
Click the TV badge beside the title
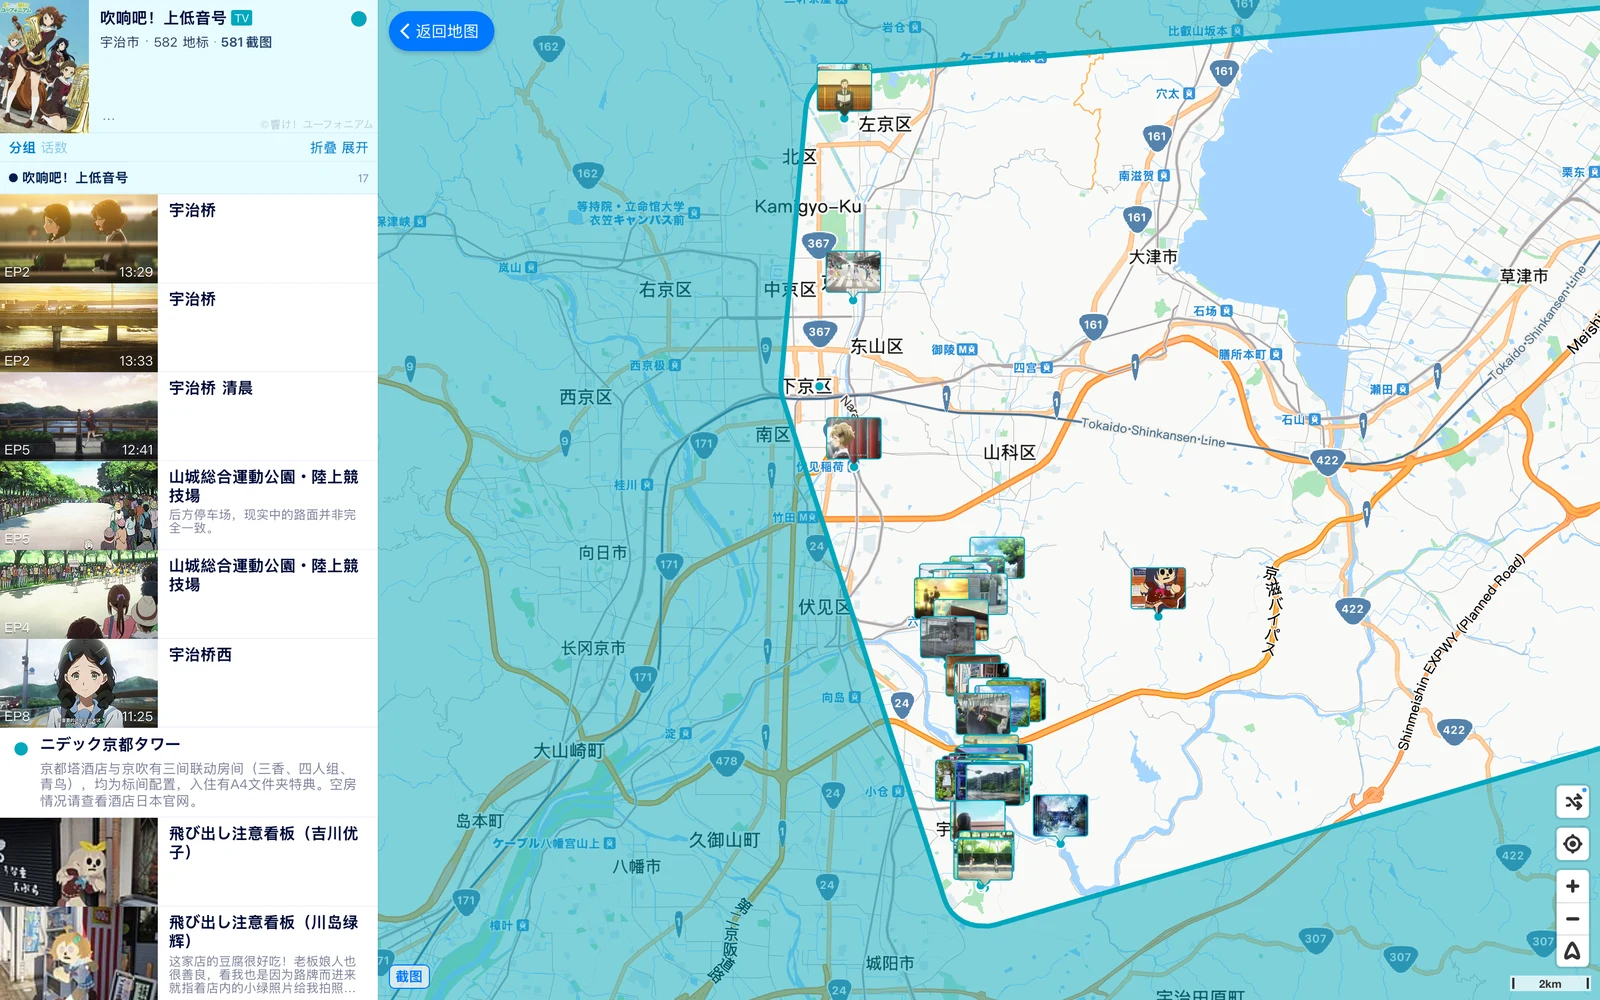(x=242, y=18)
